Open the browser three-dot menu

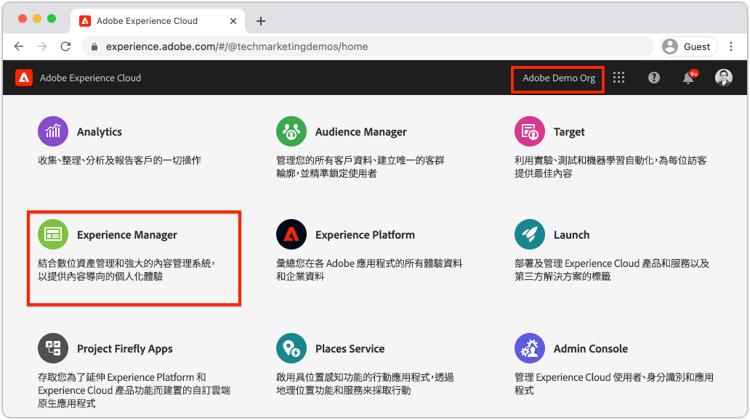[x=731, y=46]
